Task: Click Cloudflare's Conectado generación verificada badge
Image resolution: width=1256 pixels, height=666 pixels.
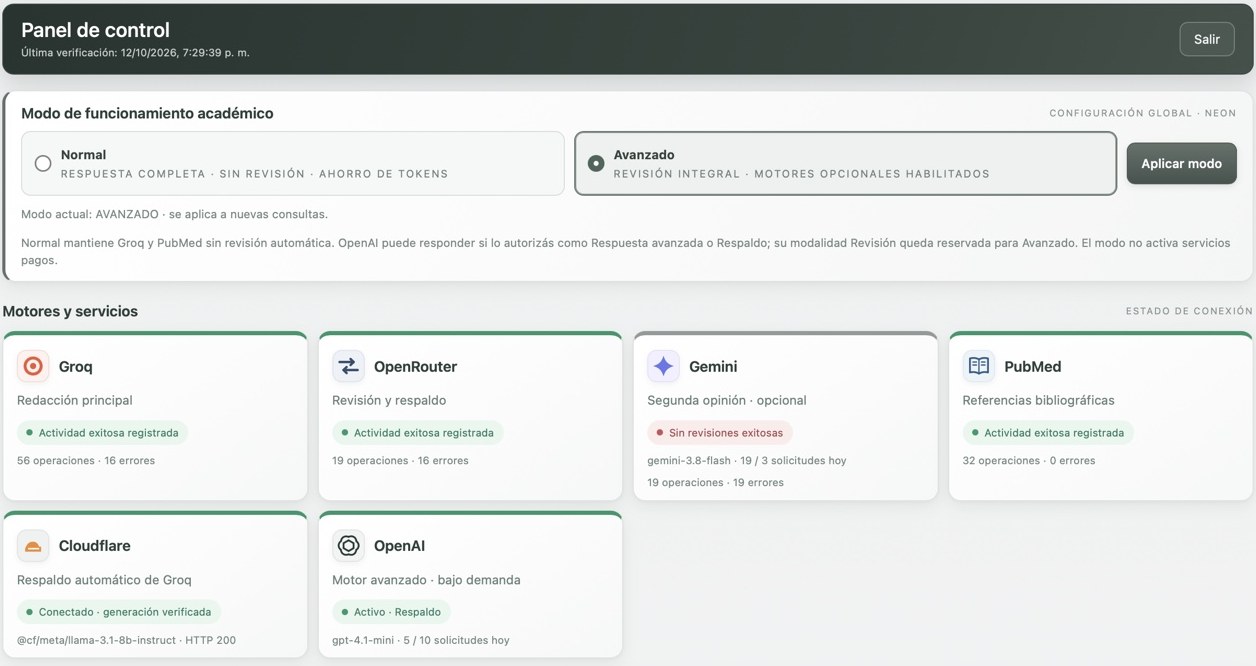Action: 119,612
